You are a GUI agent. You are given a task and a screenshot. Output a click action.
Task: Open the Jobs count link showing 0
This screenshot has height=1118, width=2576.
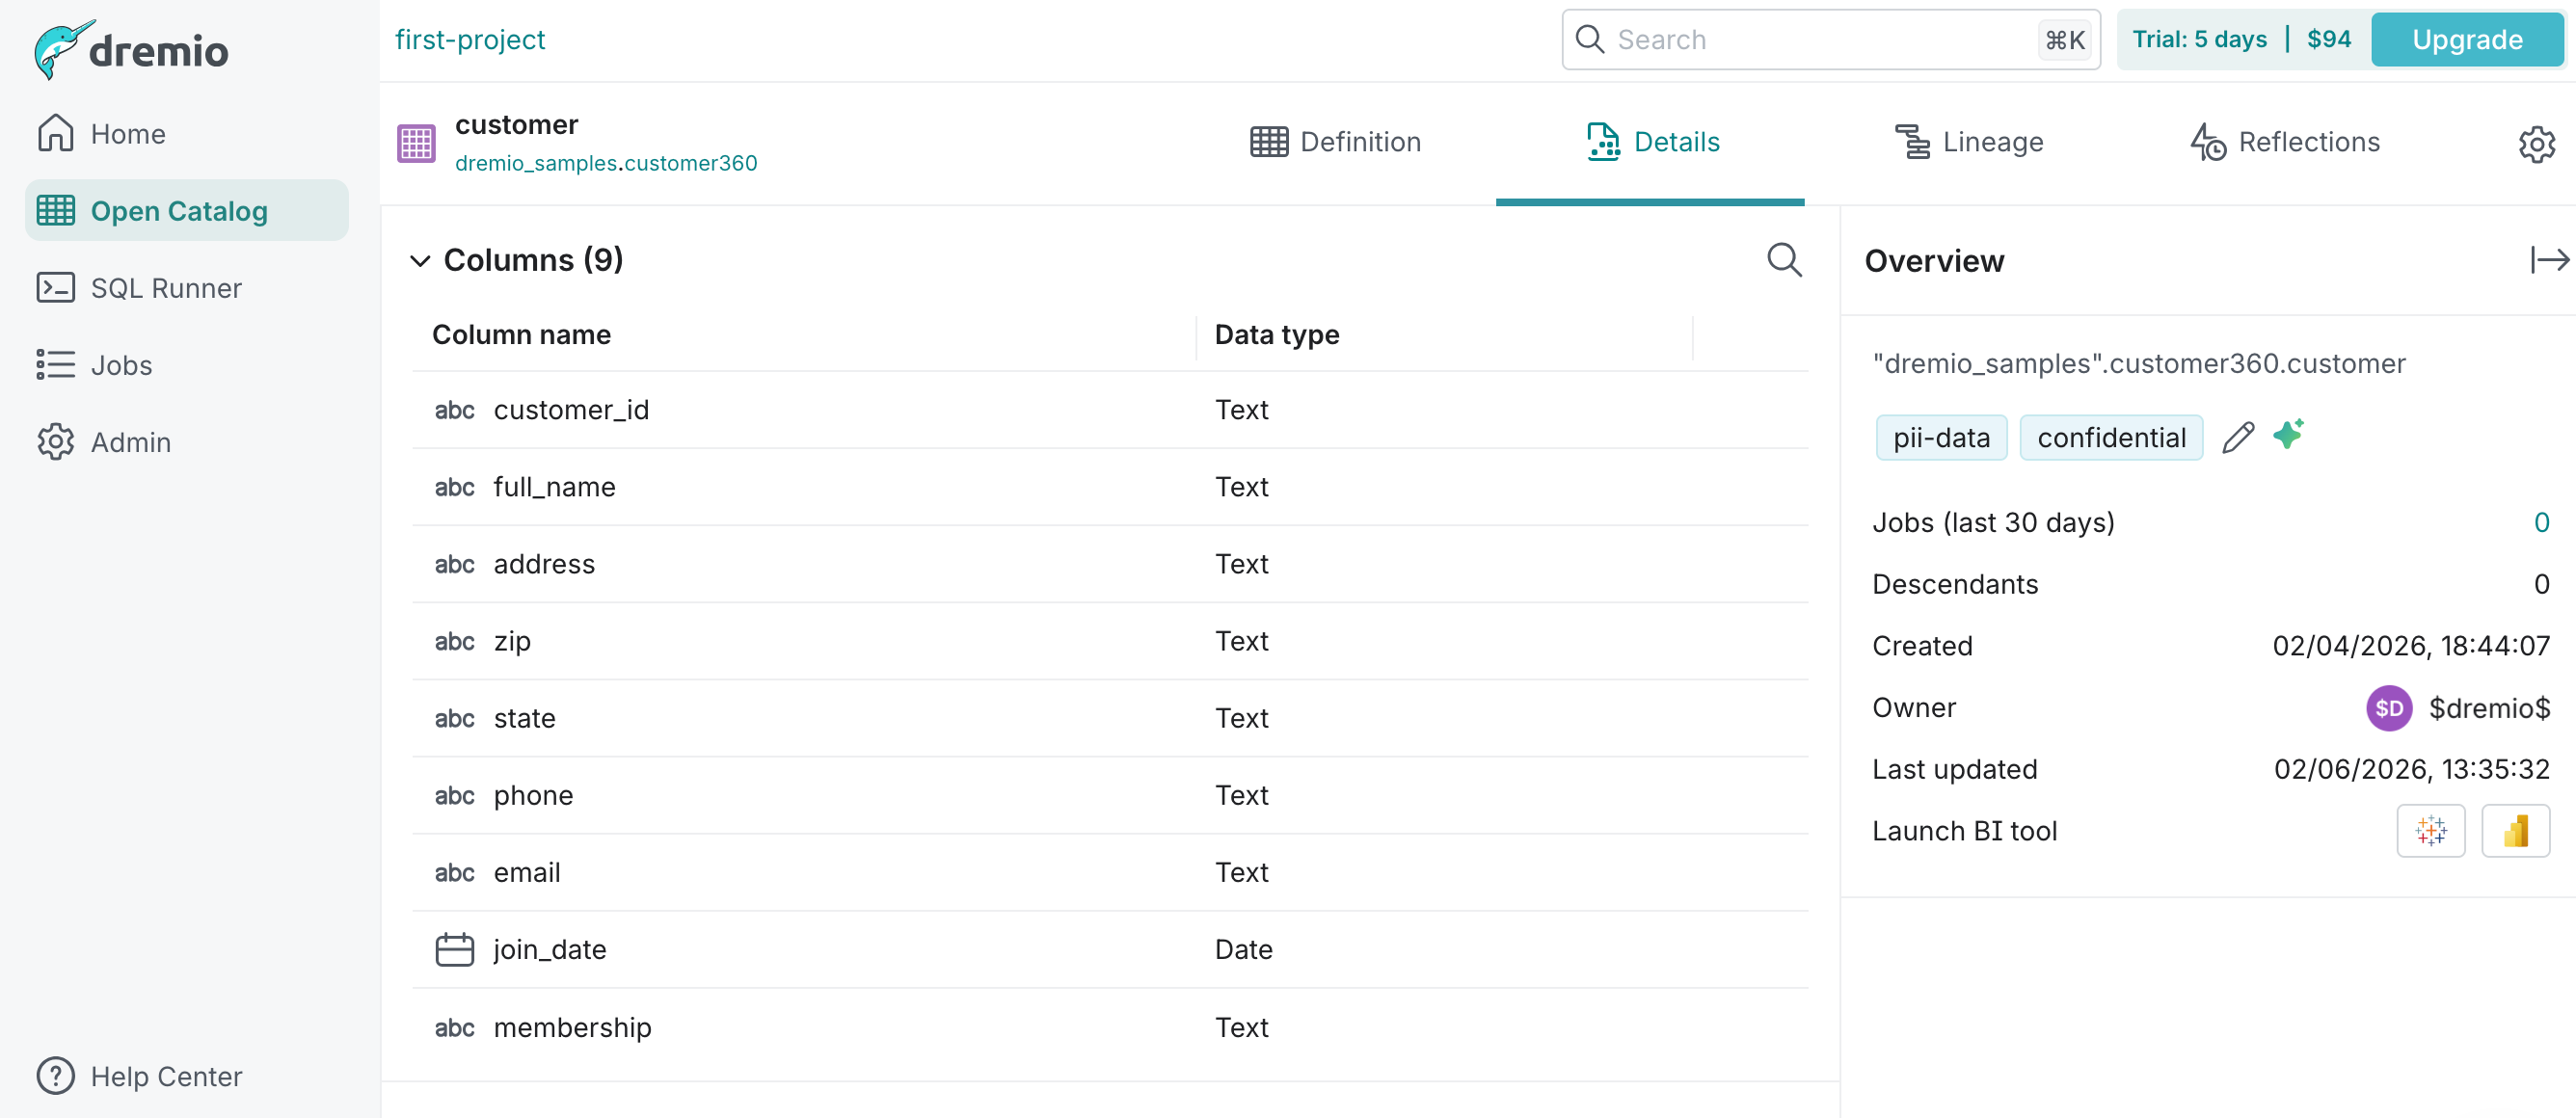2541,521
